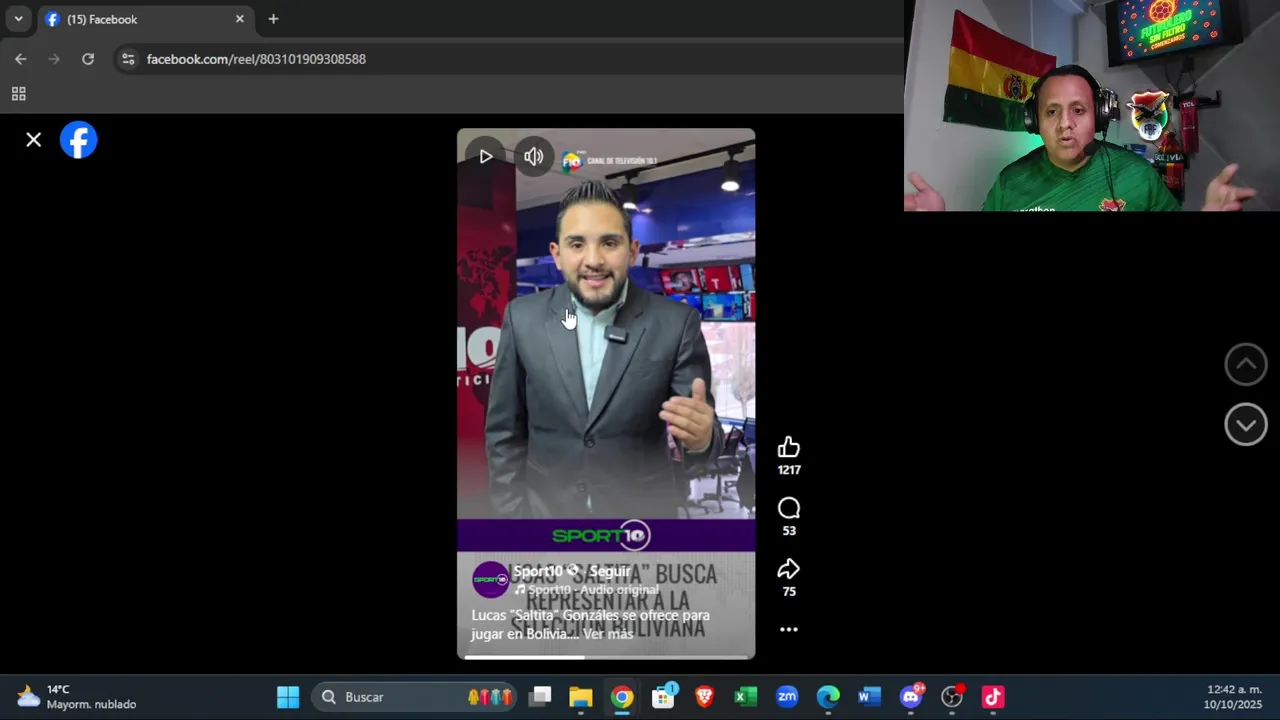This screenshot has height=720, width=1280.
Task: Open Task View on the taskbar
Action: click(x=540, y=697)
